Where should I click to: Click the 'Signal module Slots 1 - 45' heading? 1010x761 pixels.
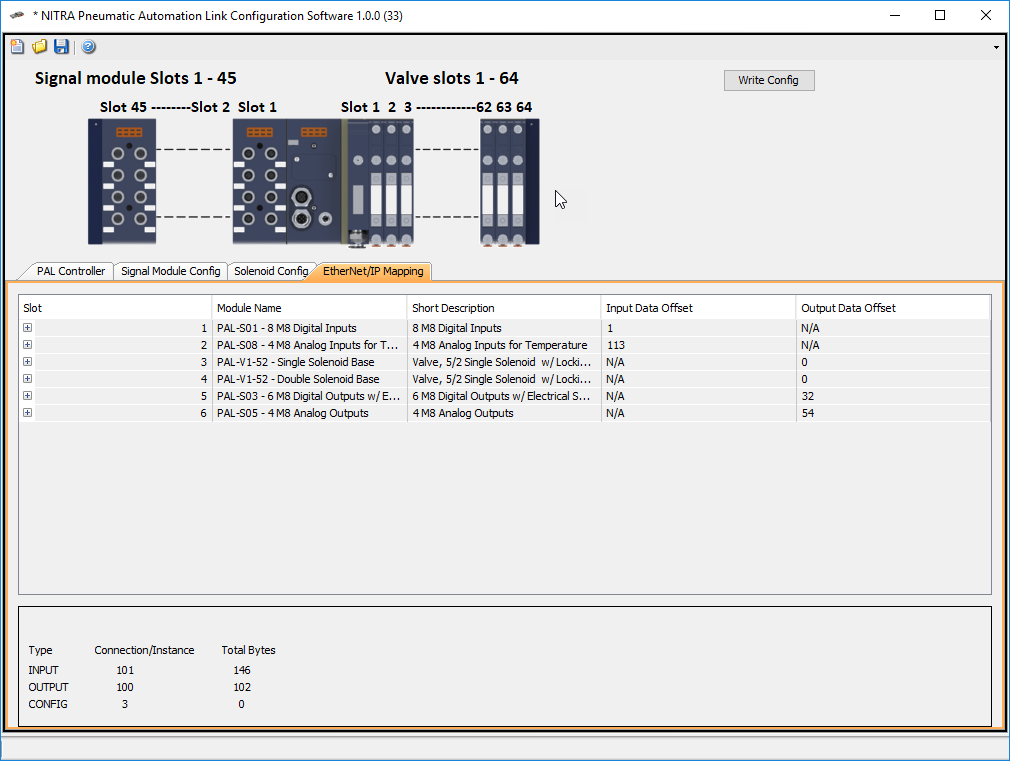click(x=135, y=78)
